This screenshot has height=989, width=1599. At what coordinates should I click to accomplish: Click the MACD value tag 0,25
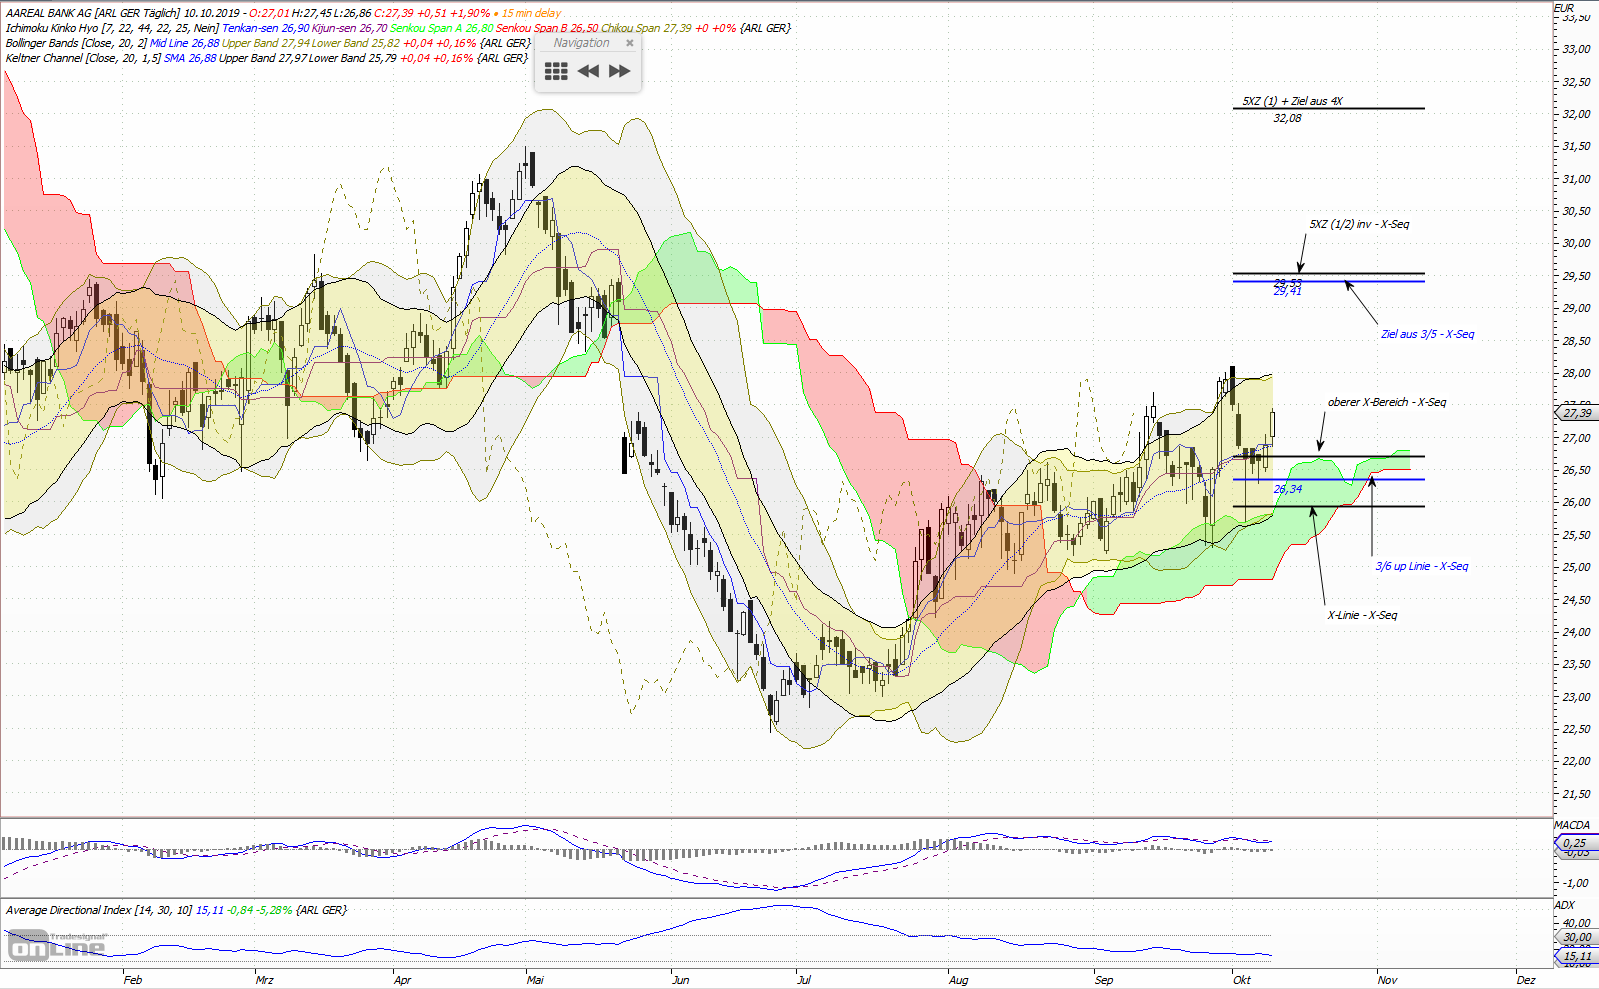click(x=1577, y=843)
